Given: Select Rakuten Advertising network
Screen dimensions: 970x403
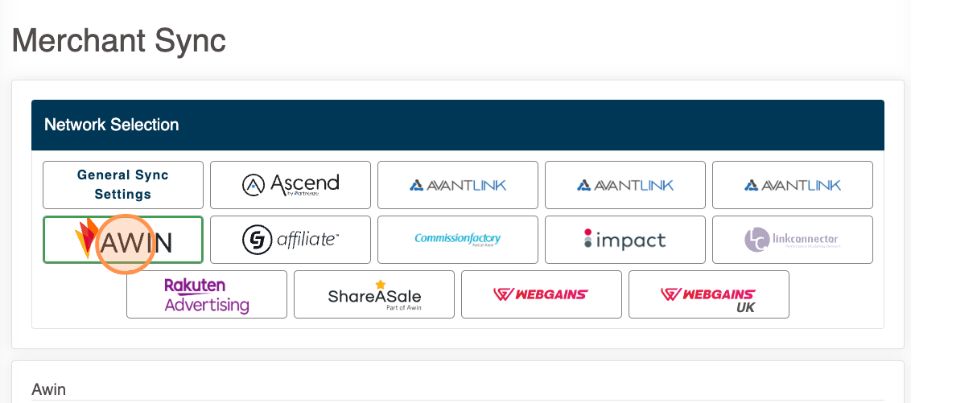Looking at the screenshot, I should [207, 295].
